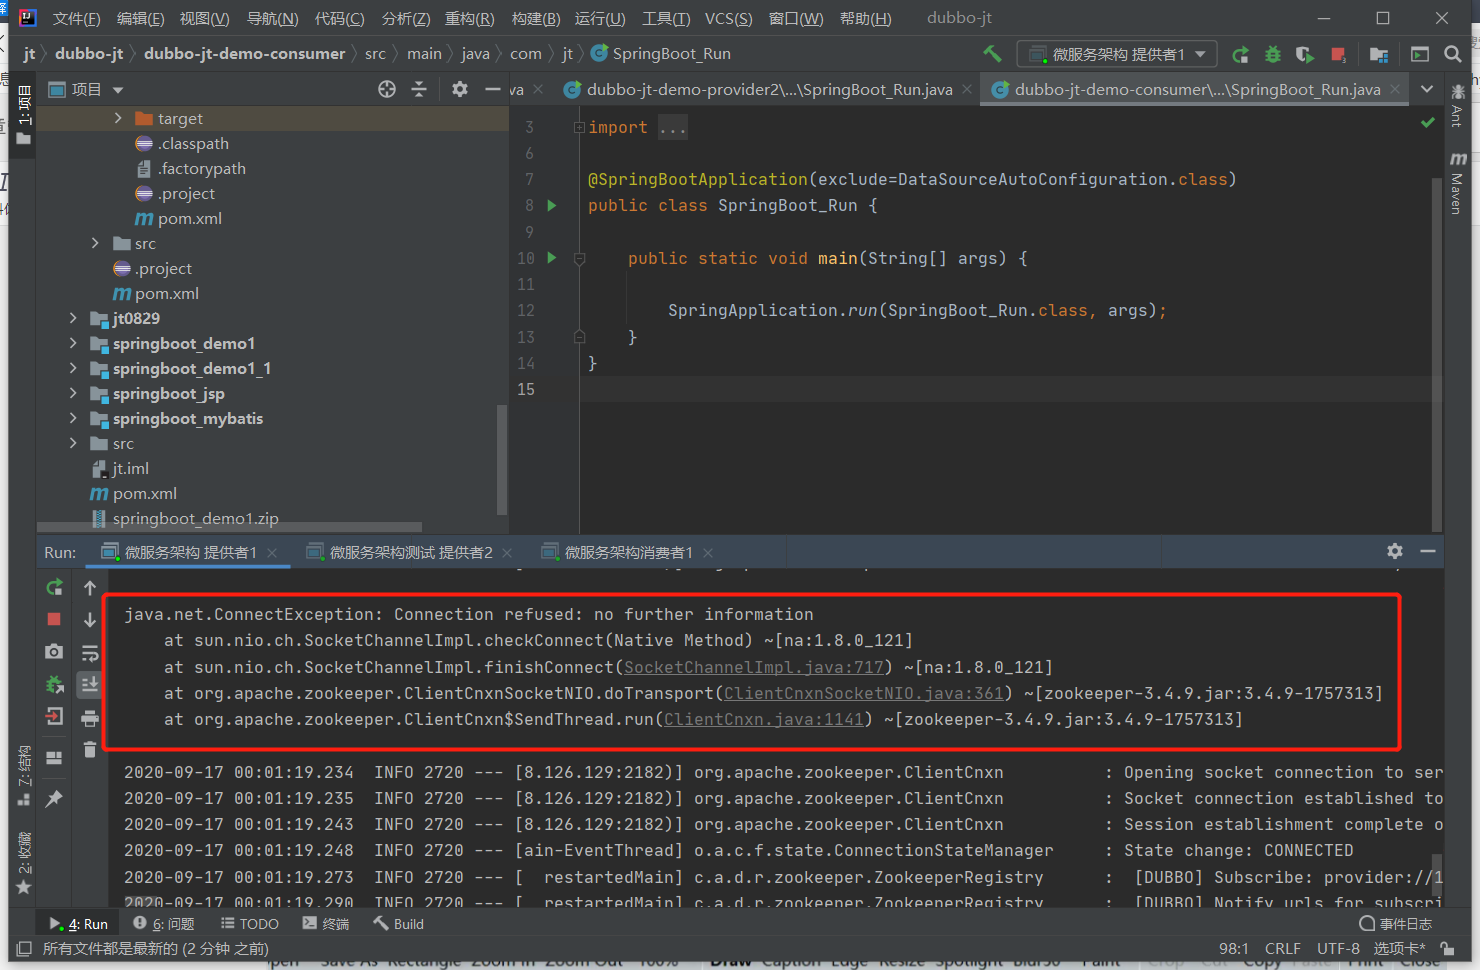The width and height of the screenshot is (1480, 970).
Task: Open the Run panel settings gear
Action: (1395, 551)
